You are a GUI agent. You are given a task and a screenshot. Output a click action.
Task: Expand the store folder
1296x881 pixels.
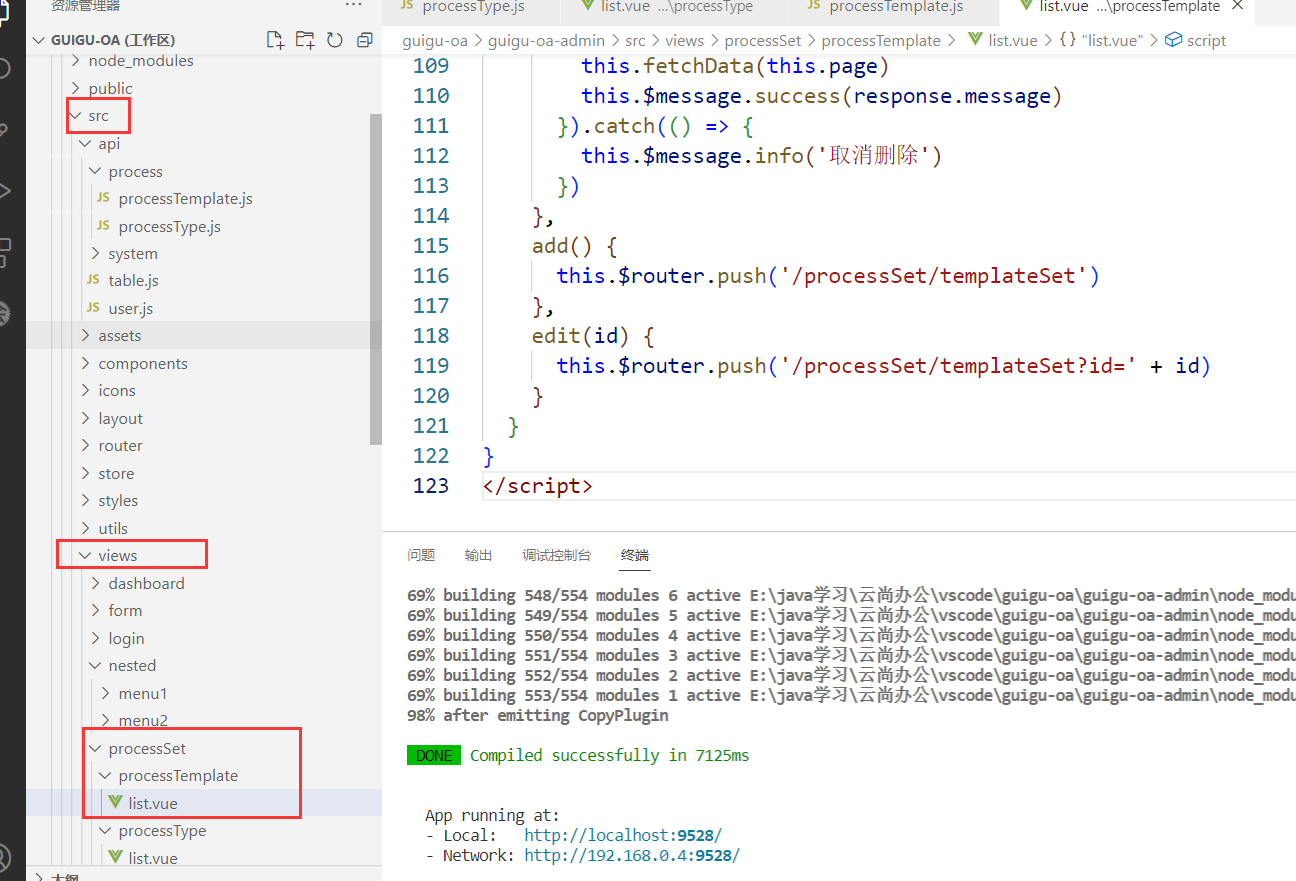point(86,473)
